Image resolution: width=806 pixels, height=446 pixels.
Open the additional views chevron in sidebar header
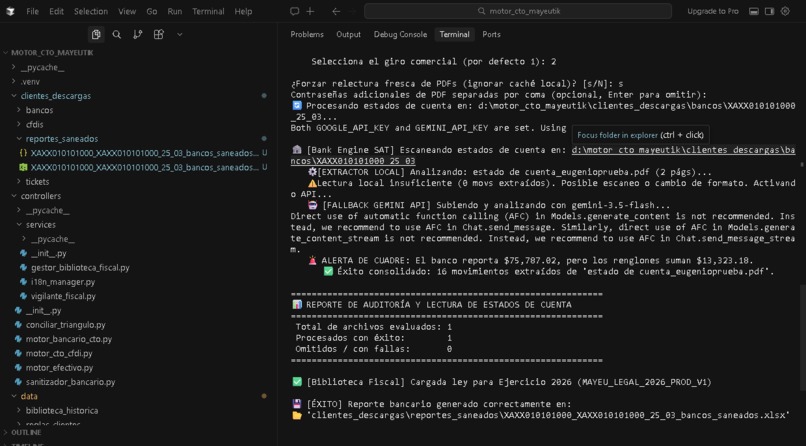[x=179, y=34]
